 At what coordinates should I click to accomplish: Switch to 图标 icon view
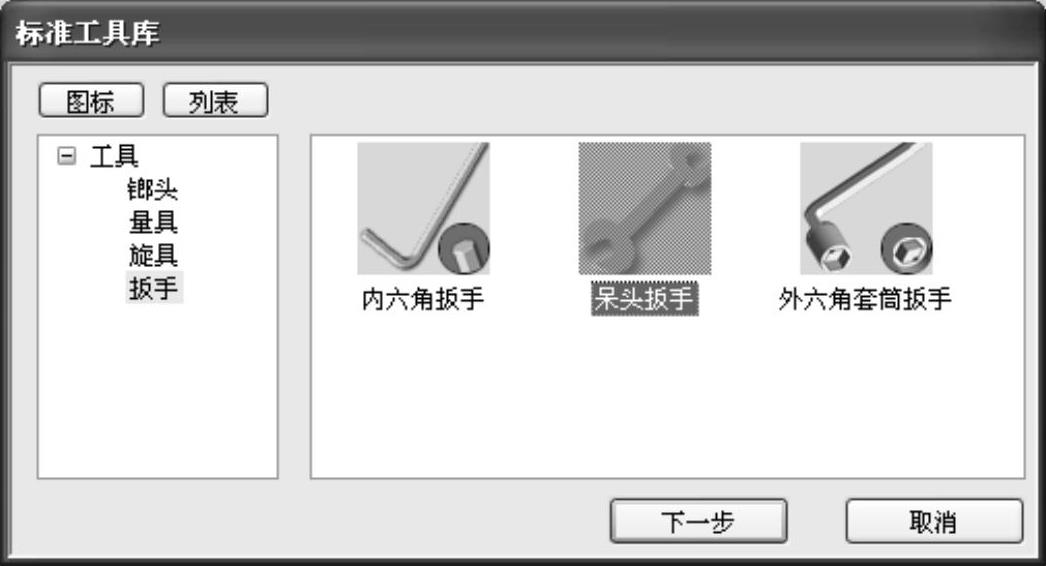(91, 101)
